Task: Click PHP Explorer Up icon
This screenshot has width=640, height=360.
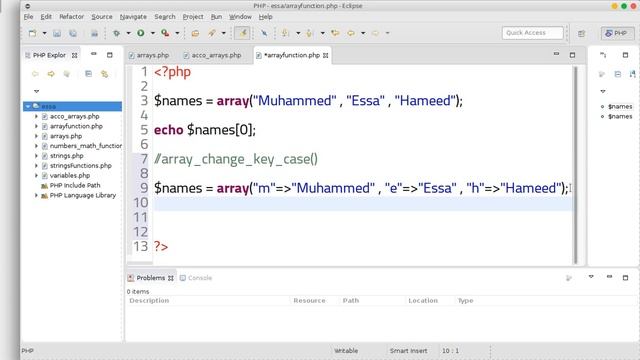Action: (x=67, y=74)
